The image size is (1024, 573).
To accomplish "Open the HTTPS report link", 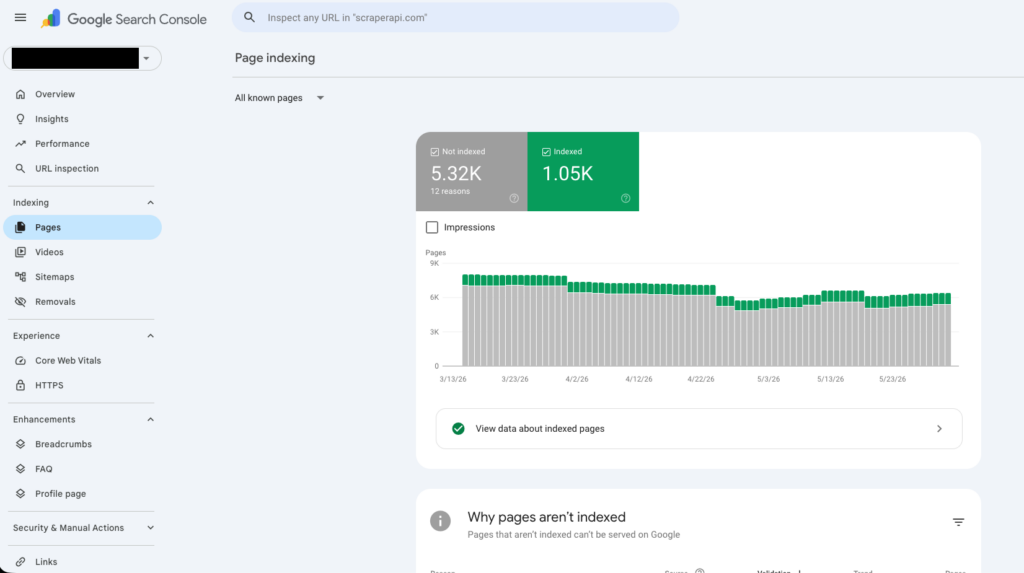I will [x=82, y=385].
